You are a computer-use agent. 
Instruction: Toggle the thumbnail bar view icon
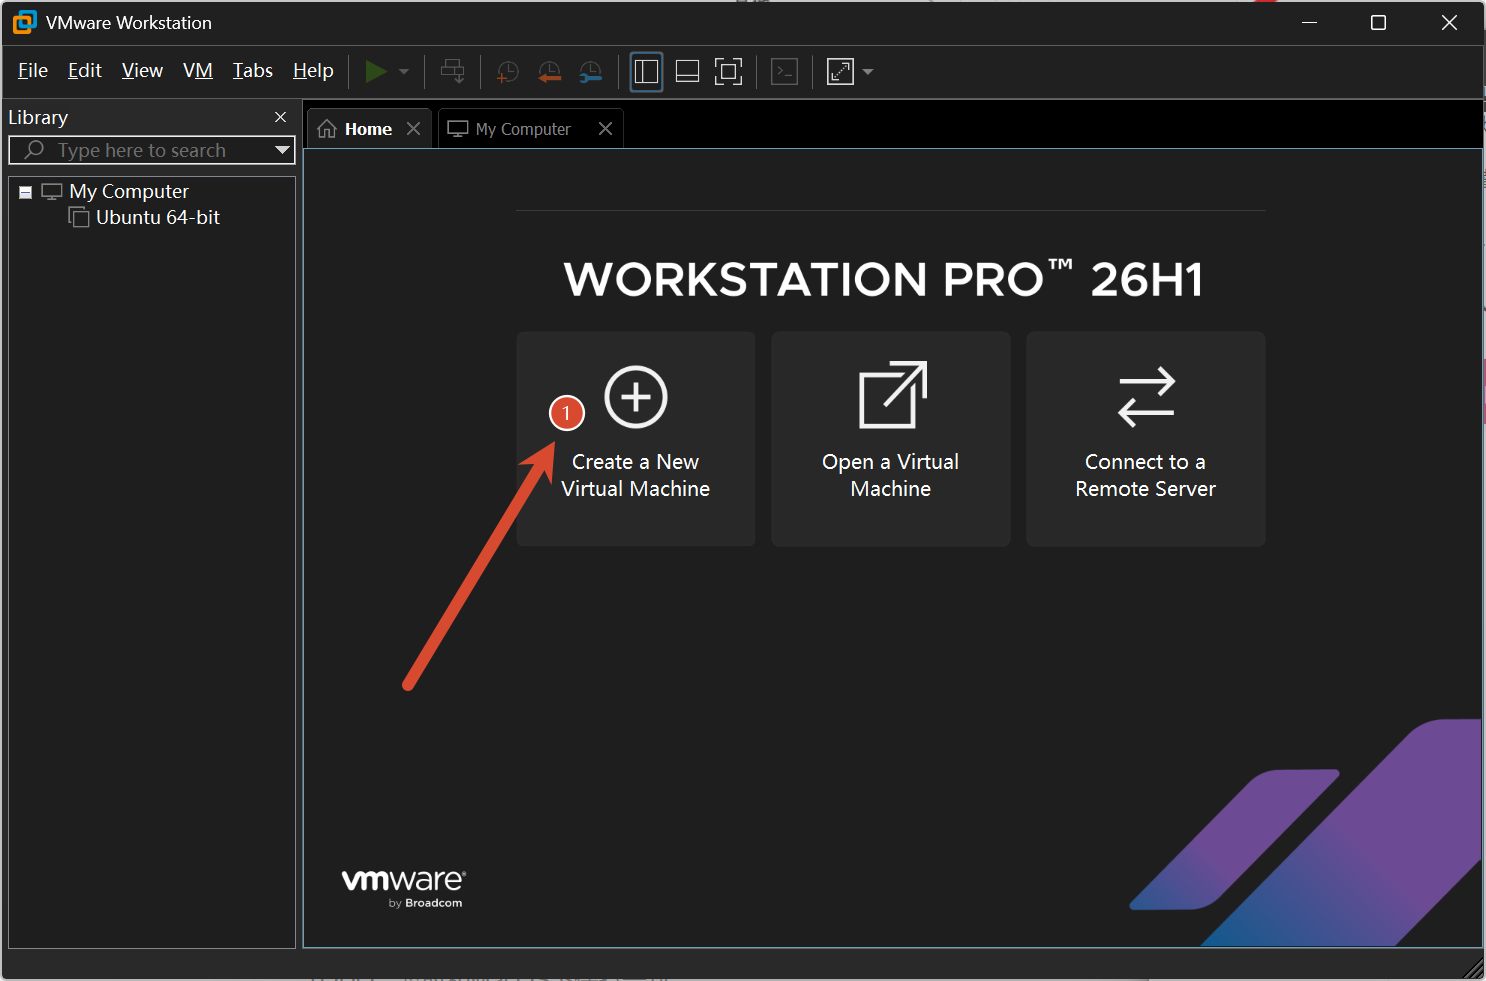pos(687,71)
